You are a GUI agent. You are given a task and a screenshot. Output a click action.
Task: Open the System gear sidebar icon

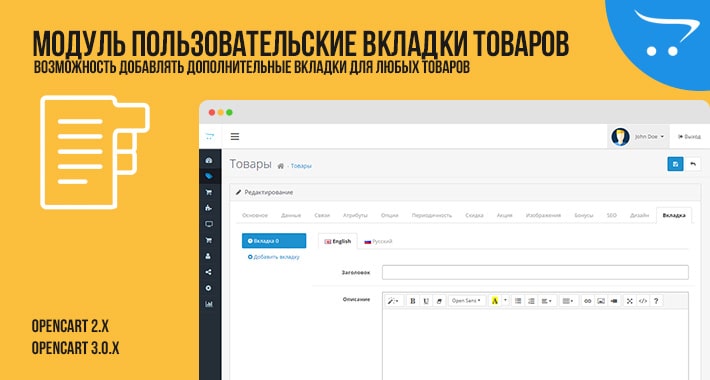[208, 288]
